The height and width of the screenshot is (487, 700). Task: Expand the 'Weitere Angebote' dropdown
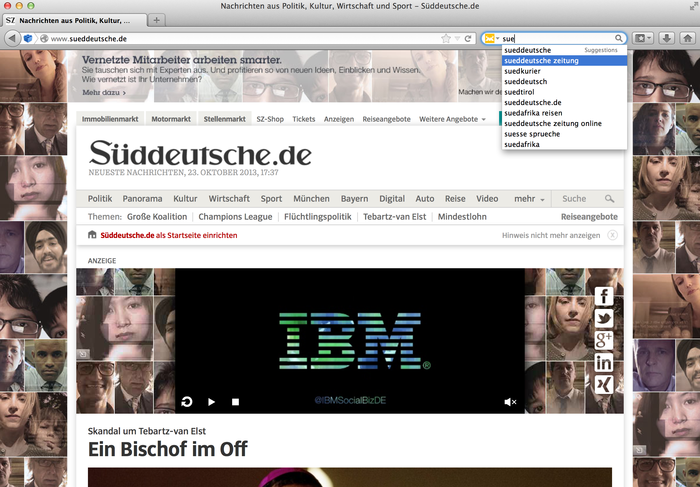452,119
